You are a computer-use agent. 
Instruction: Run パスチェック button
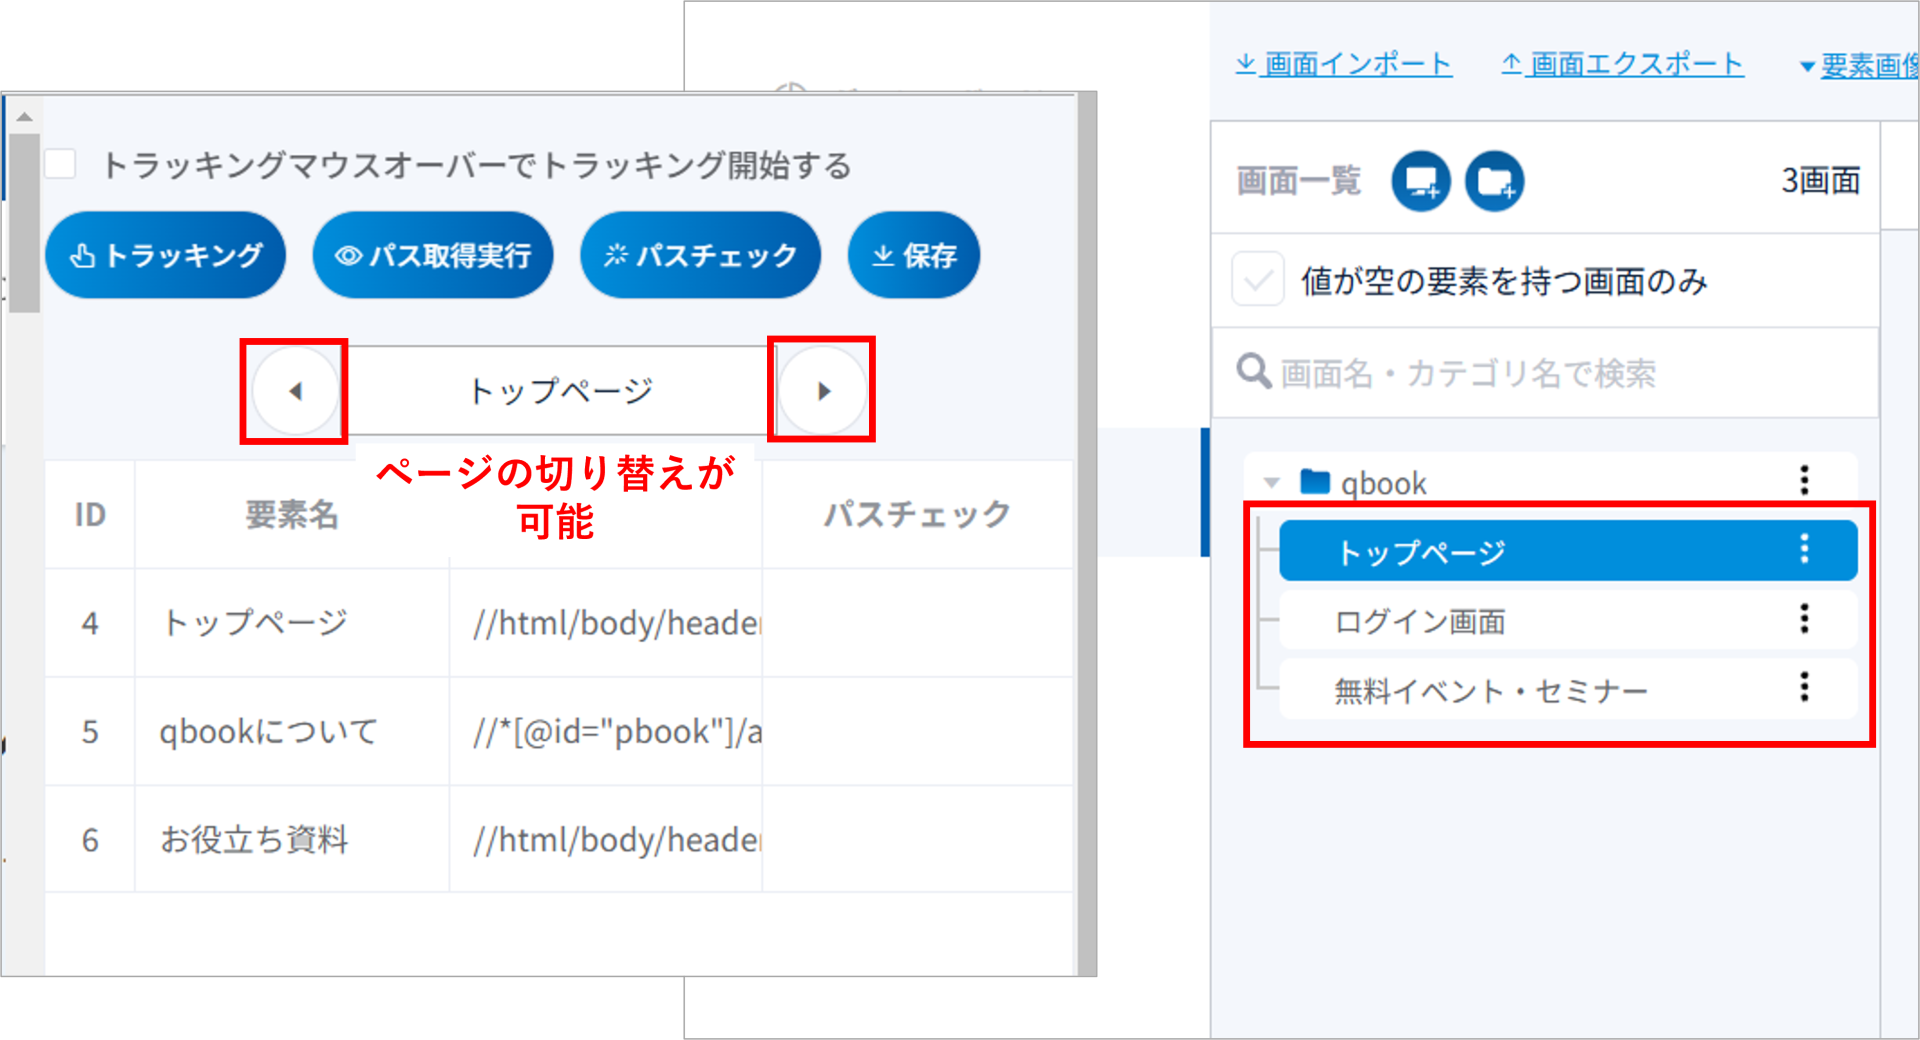(x=700, y=256)
